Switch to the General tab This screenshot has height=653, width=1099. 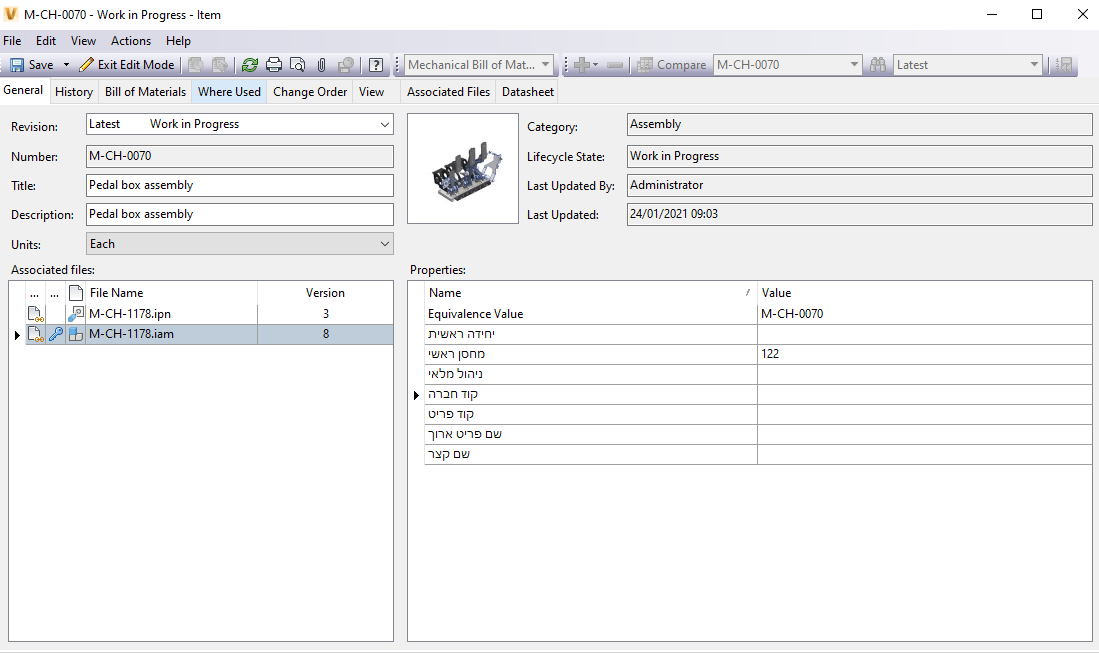click(x=23, y=90)
